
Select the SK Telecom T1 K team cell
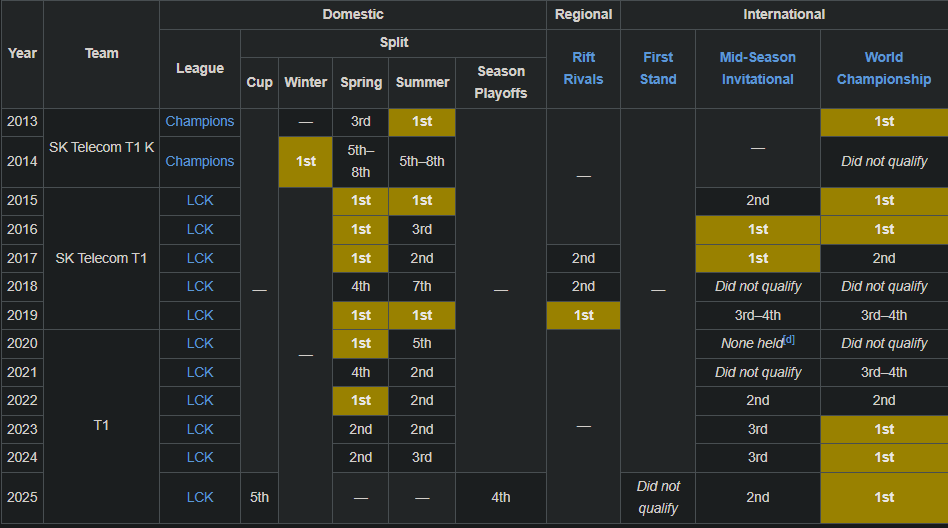(101, 148)
